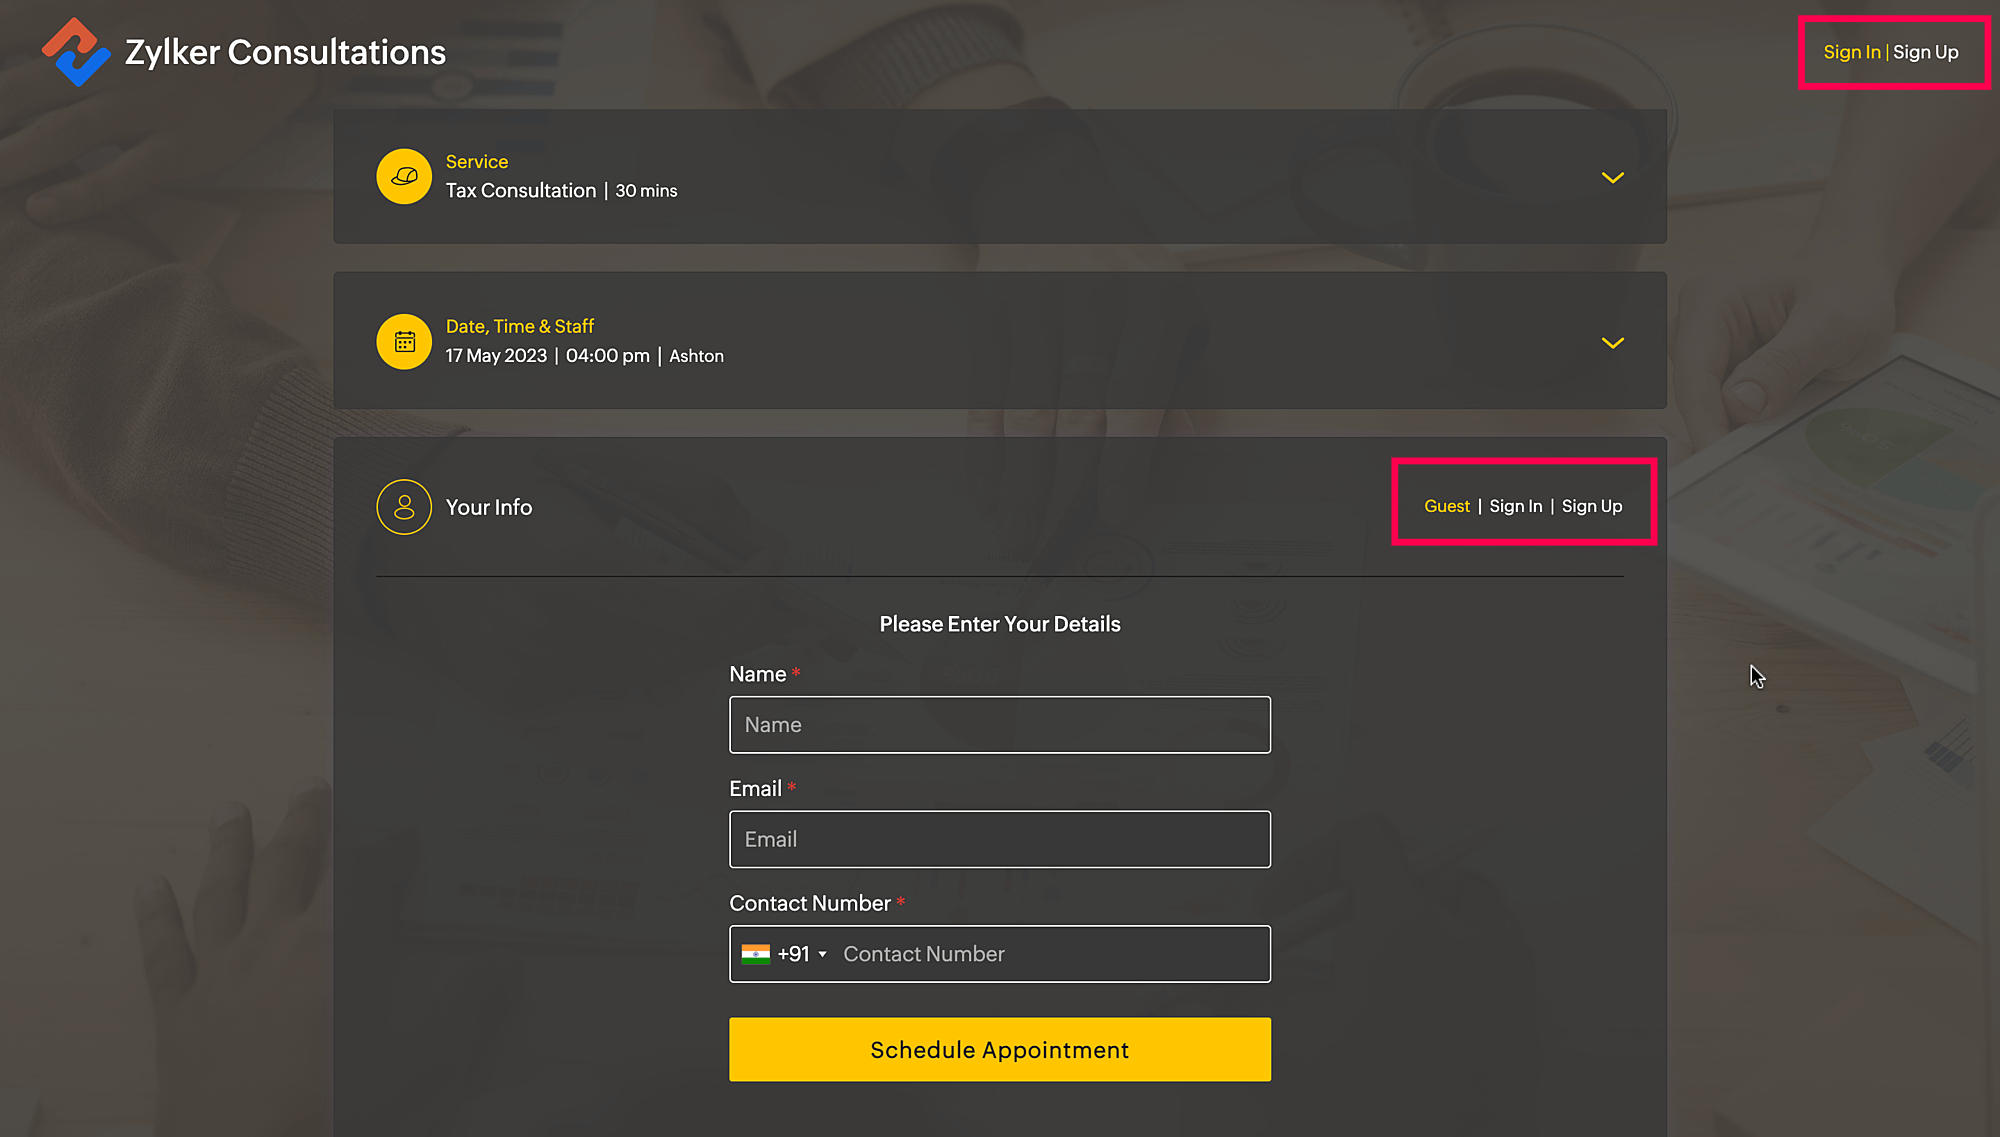The image size is (2000, 1137).
Task: Click the Zylker Consultations title text
Action: click(x=285, y=52)
